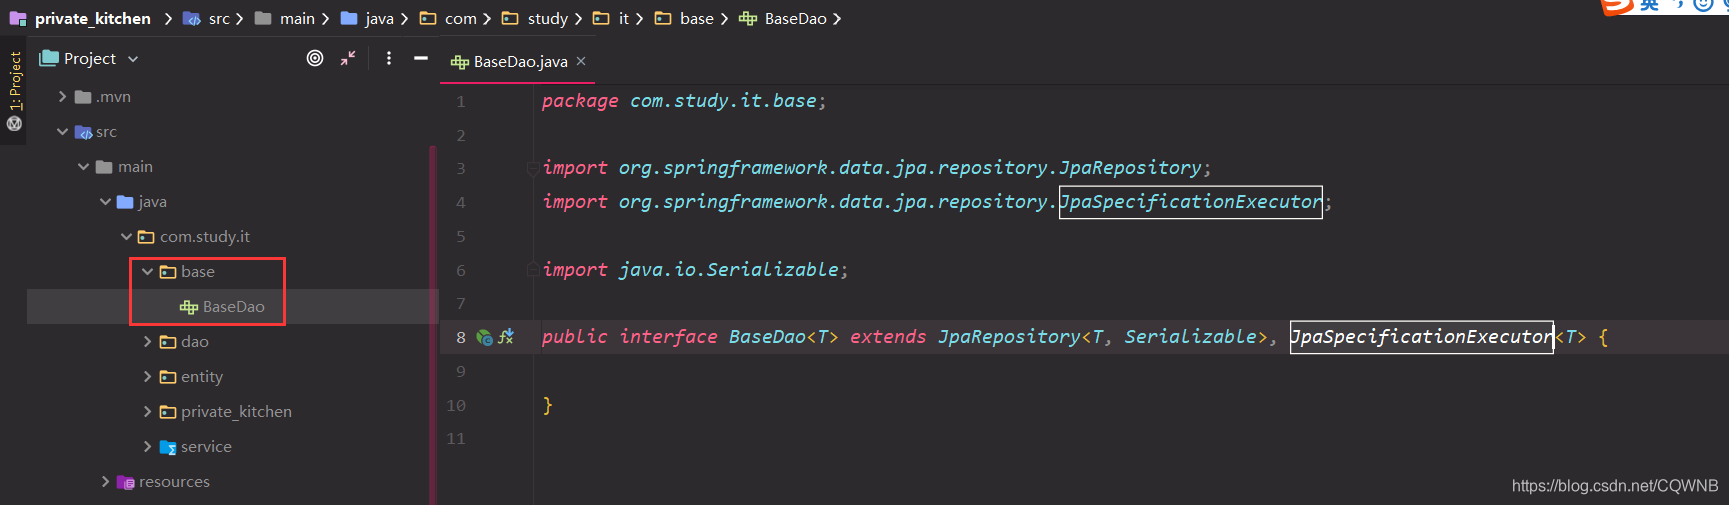Click the round icon under the Project side tab

(x=14, y=124)
